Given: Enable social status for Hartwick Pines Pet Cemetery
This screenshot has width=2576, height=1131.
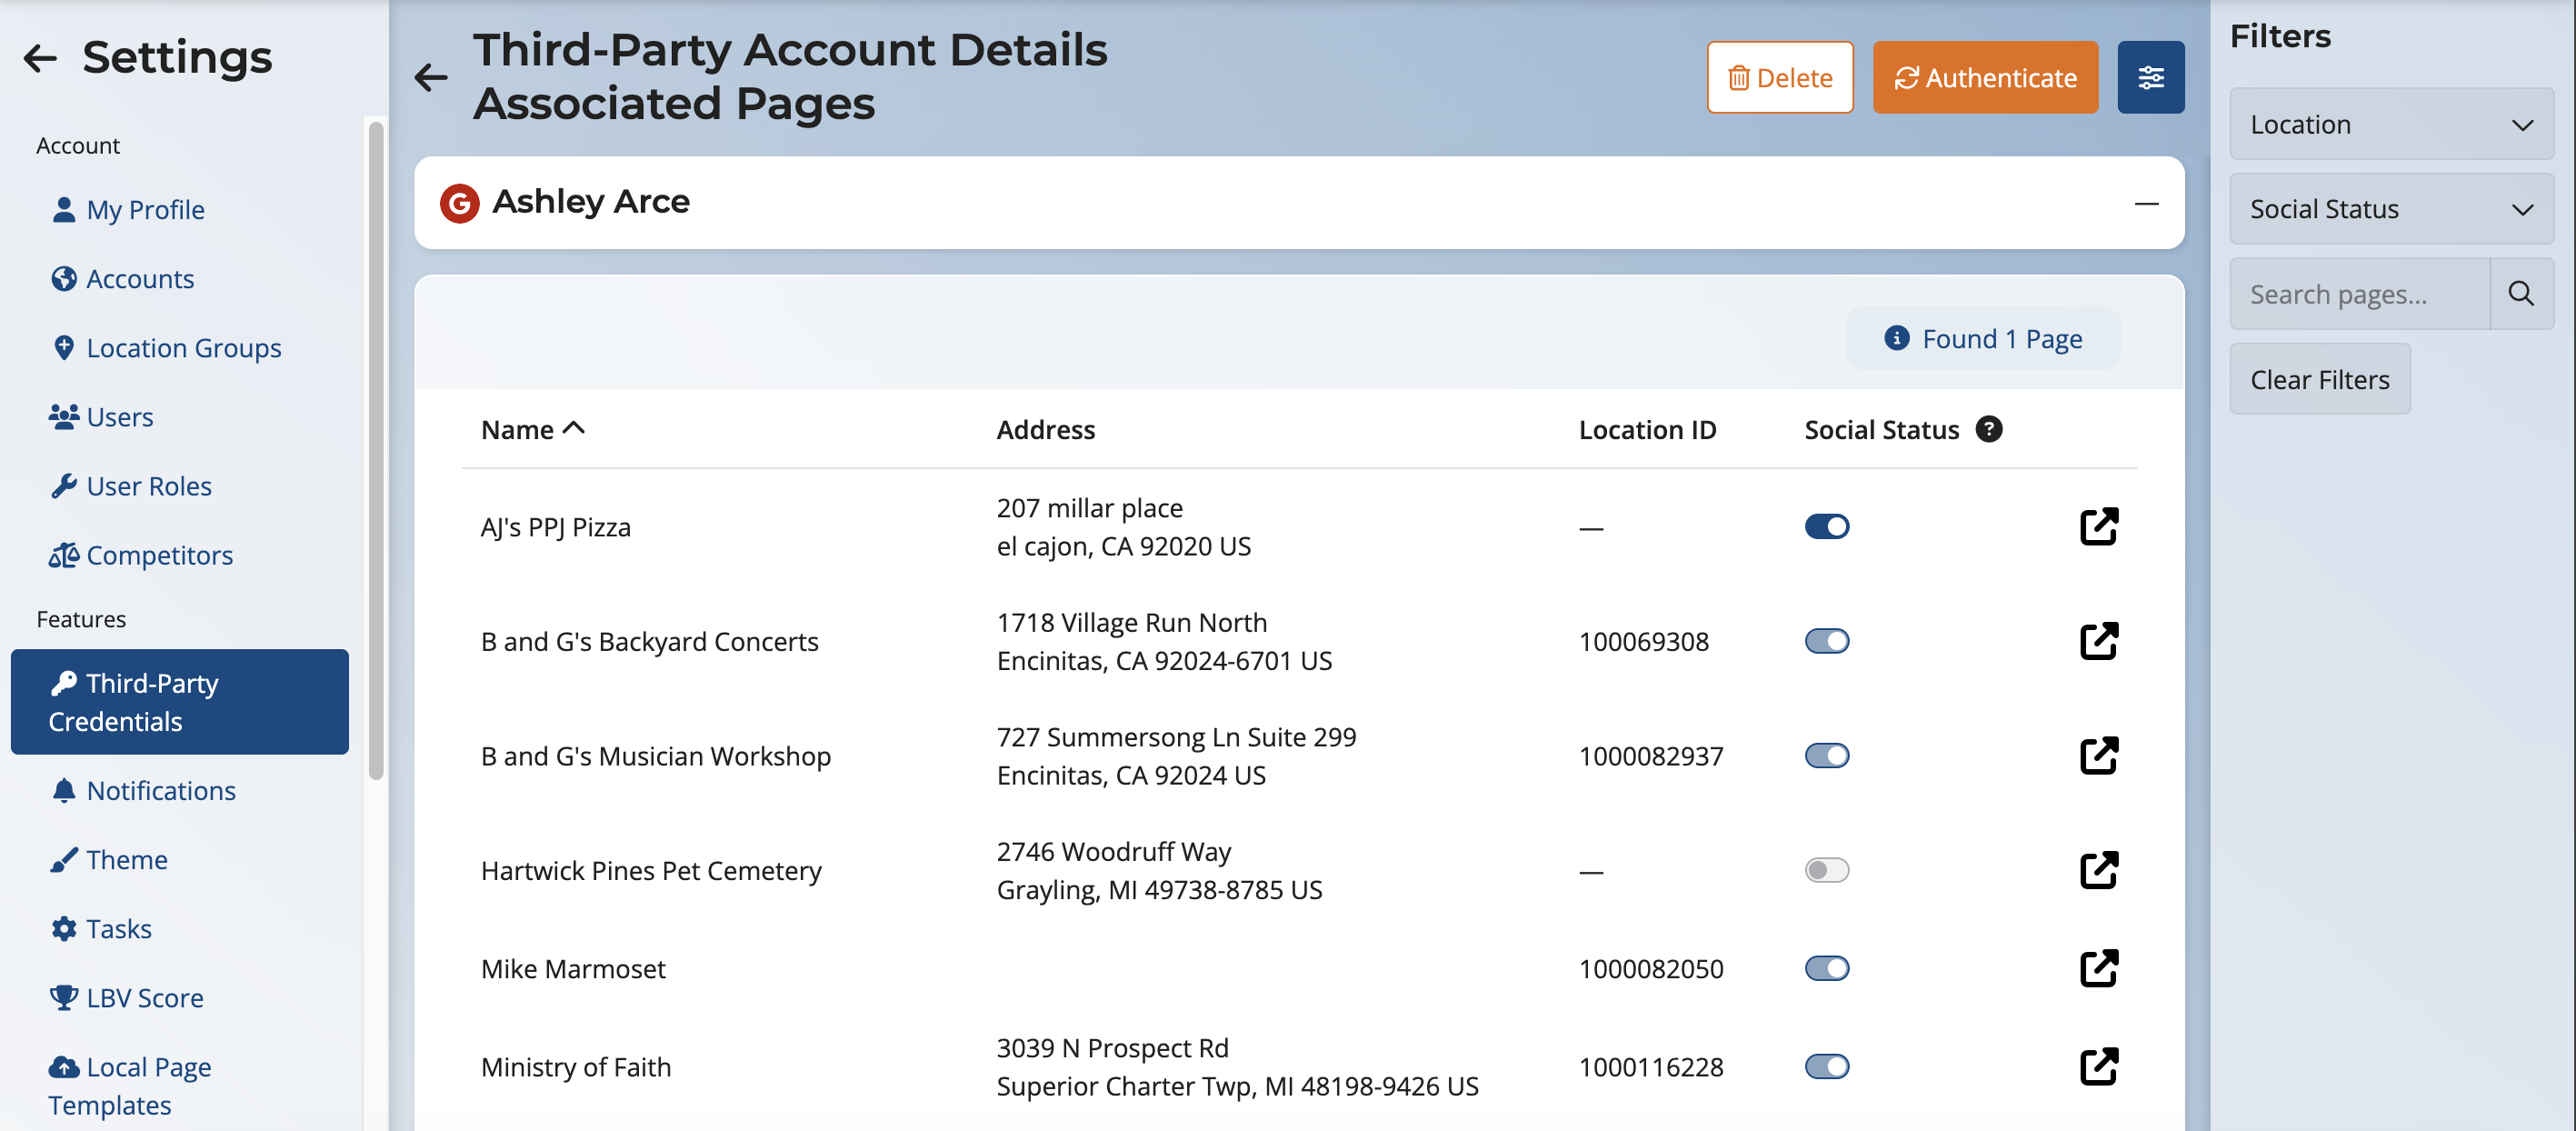Looking at the screenshot, I should coord(1826,870).
